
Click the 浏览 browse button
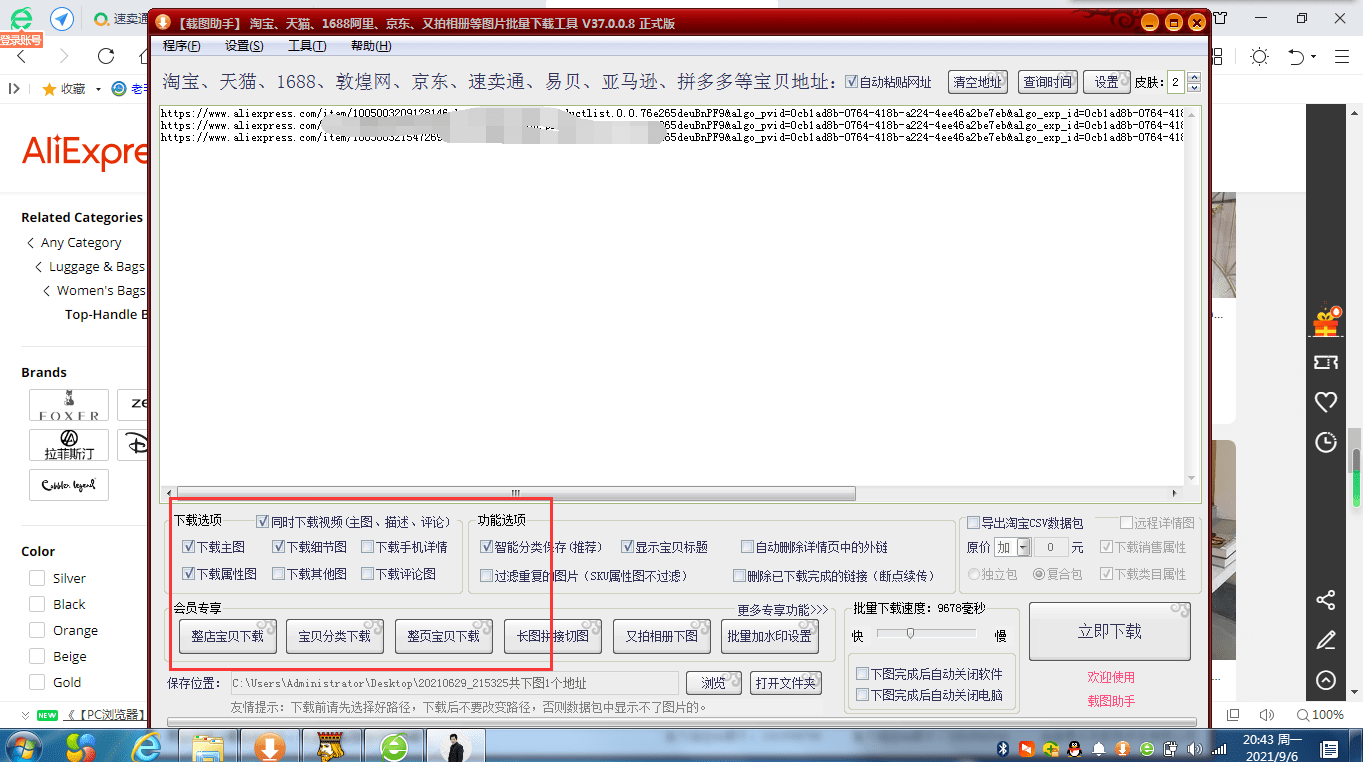(x=713, y=683)
